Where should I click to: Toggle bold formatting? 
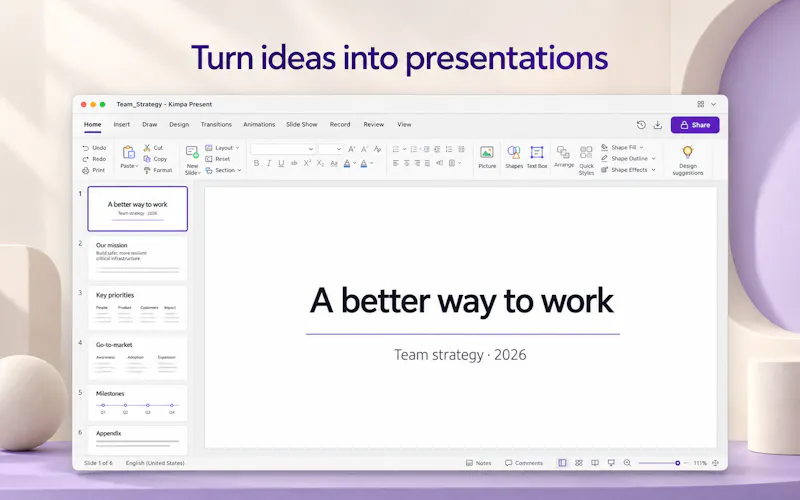tap(256, 163)
